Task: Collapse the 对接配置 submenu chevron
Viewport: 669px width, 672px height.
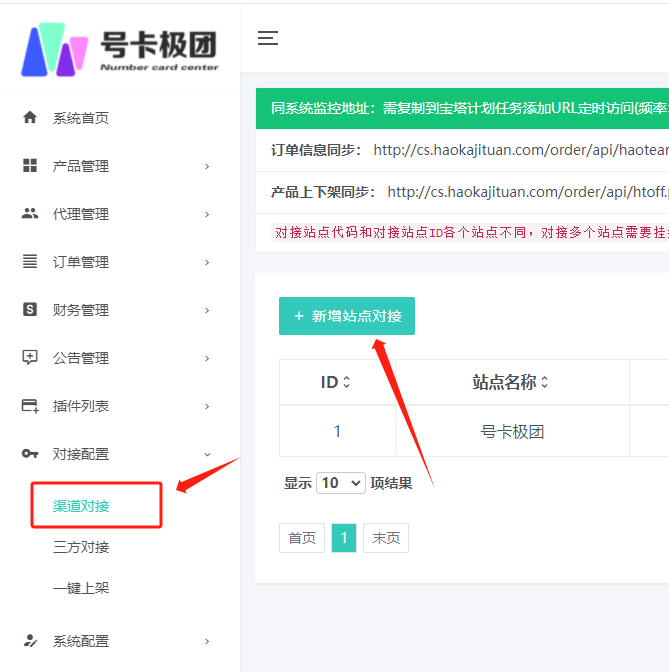Action: coord(207,454)
